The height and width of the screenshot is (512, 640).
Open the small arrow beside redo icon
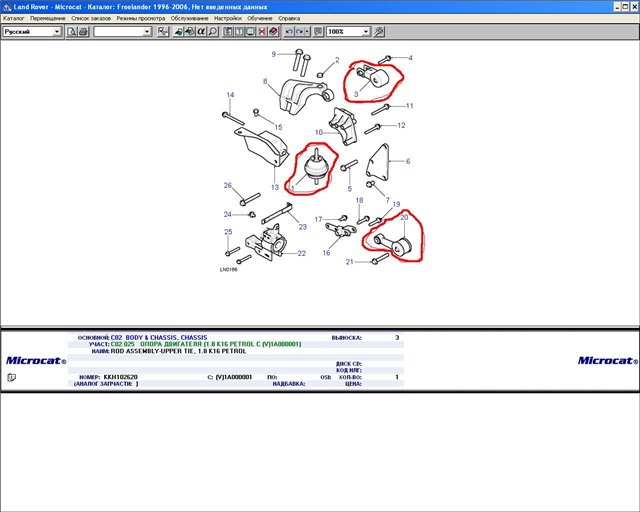tap(307, 31)
